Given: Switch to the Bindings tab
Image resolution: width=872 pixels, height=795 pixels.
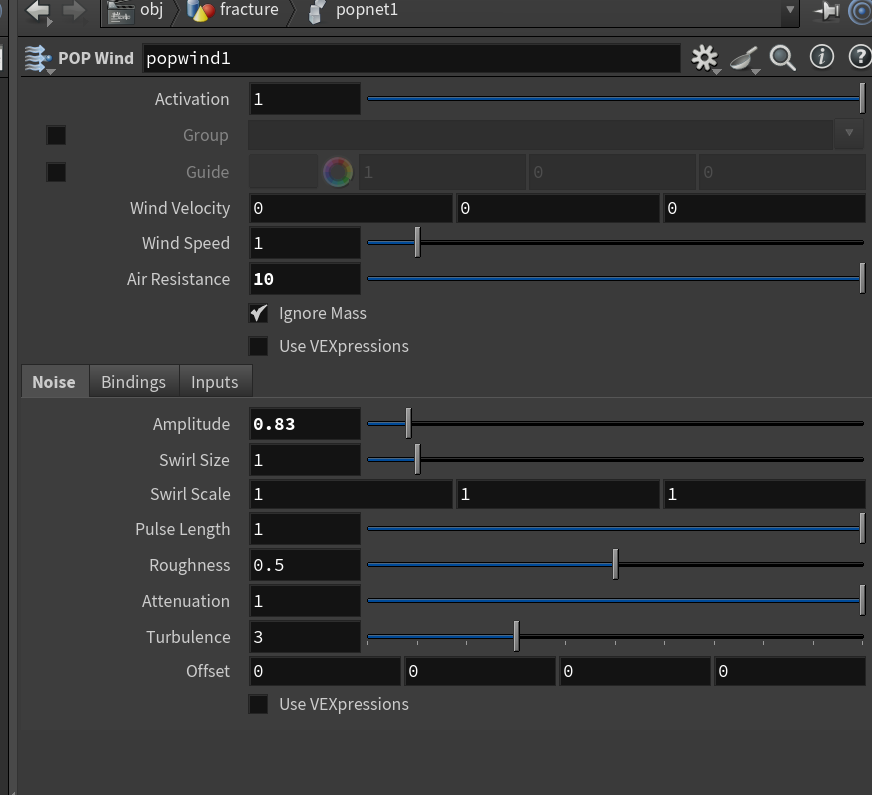Looking at the screenshot, I should click(133, 382).
